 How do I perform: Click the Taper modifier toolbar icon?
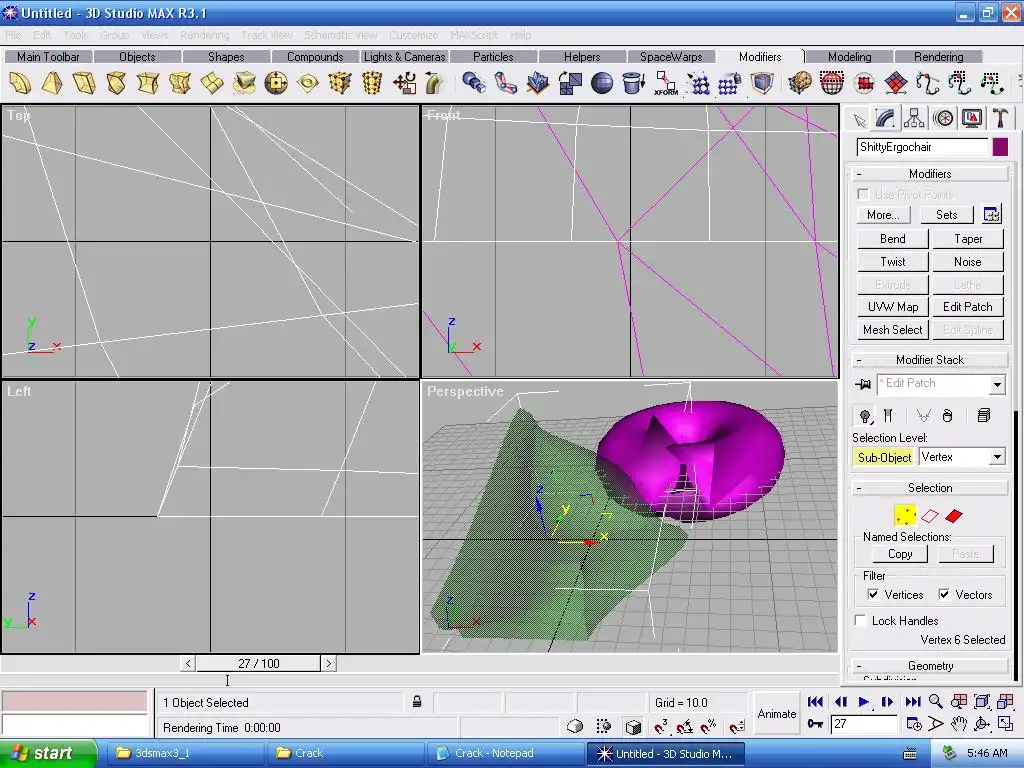click(52, 84)
